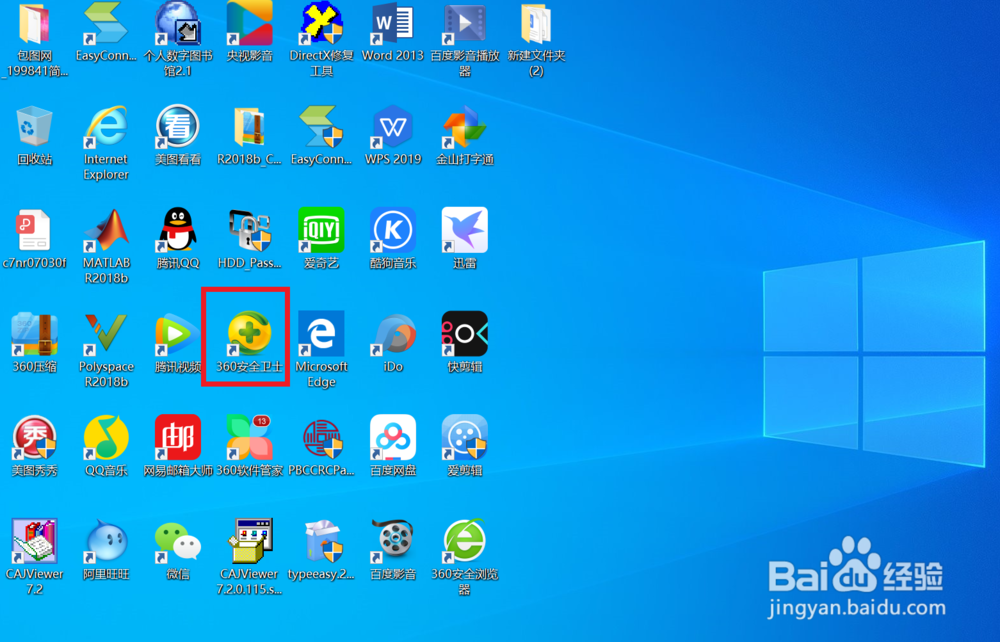Start 美图秀秀 photo editor

pos(34,440)
